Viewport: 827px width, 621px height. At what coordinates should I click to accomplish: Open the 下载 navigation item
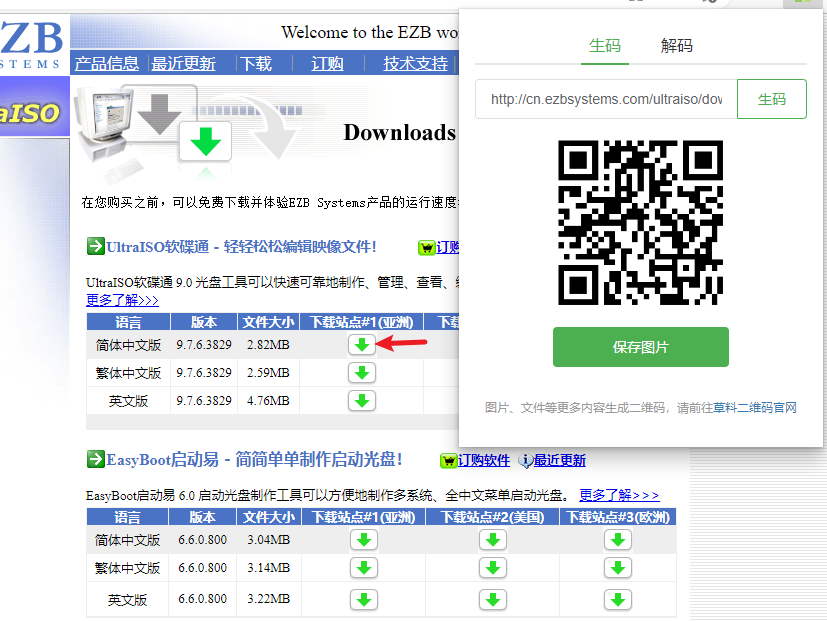click(x=256, y=63)
